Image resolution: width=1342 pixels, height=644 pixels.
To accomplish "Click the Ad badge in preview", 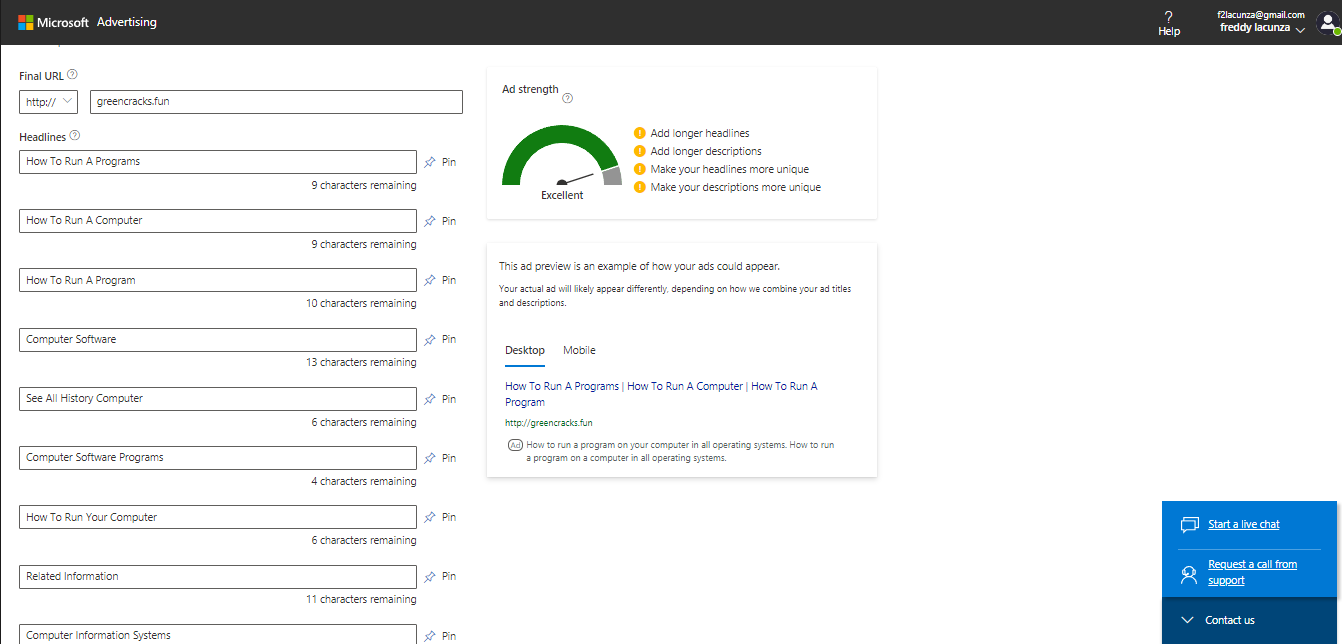I will pyautogui.click(x=515, y=445).
